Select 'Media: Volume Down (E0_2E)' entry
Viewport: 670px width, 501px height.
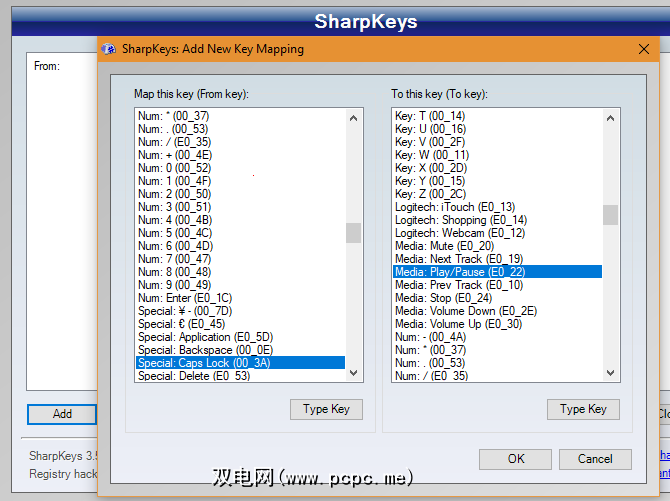coord(497,311)
